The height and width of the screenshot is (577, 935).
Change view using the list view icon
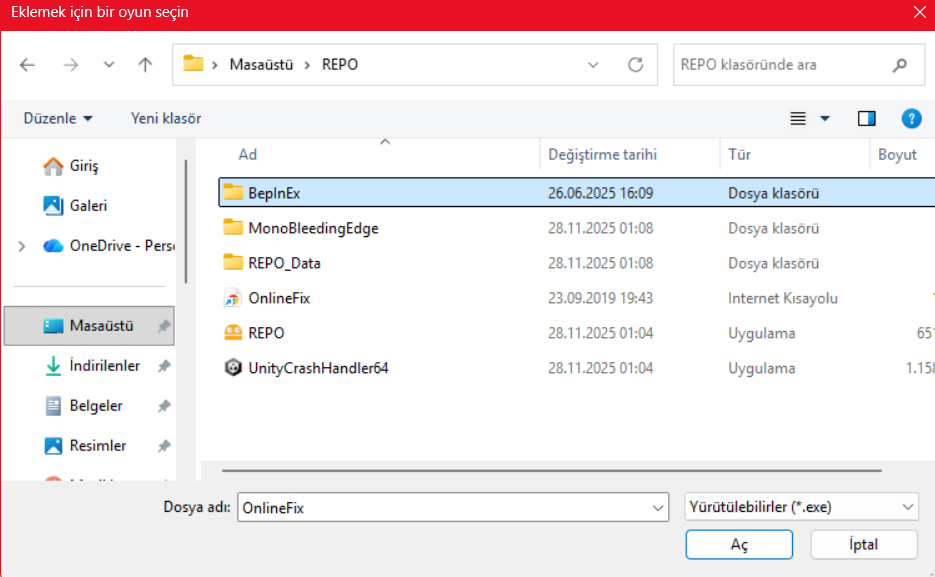click(x=798, y=118)
